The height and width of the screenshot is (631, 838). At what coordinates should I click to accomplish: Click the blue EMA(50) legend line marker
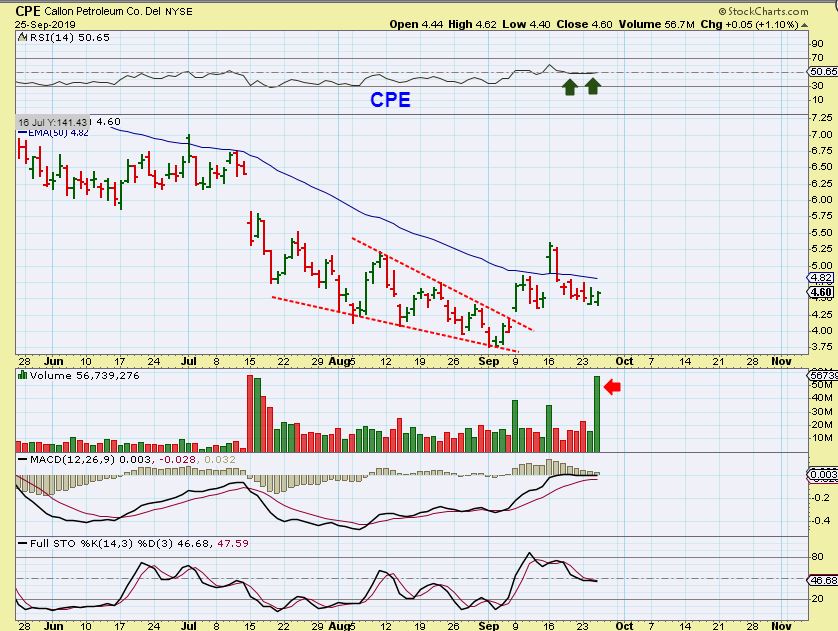point(22,133)
